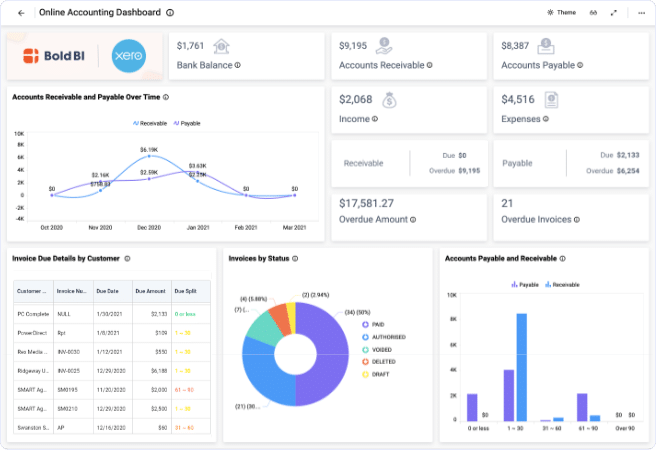
Task: Toggle Payable series in bar chart legend
Action: point(525,285)
